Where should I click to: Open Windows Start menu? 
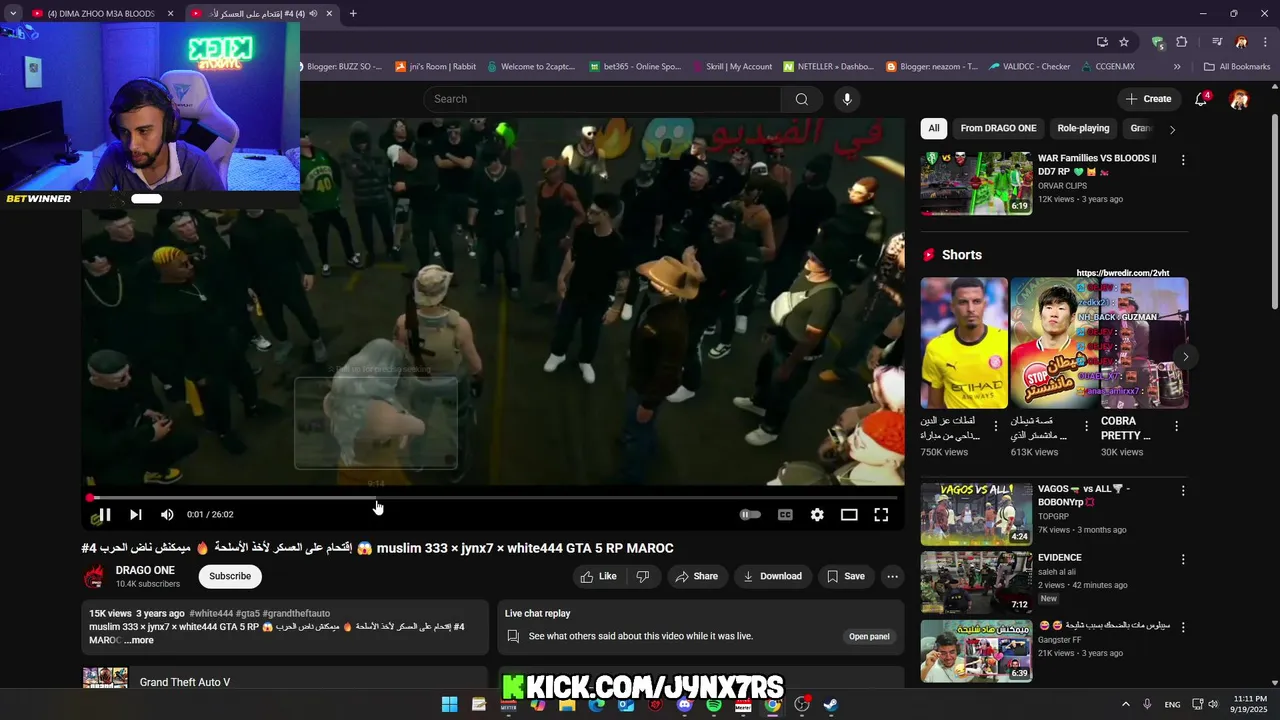click(x=449, y=704)
